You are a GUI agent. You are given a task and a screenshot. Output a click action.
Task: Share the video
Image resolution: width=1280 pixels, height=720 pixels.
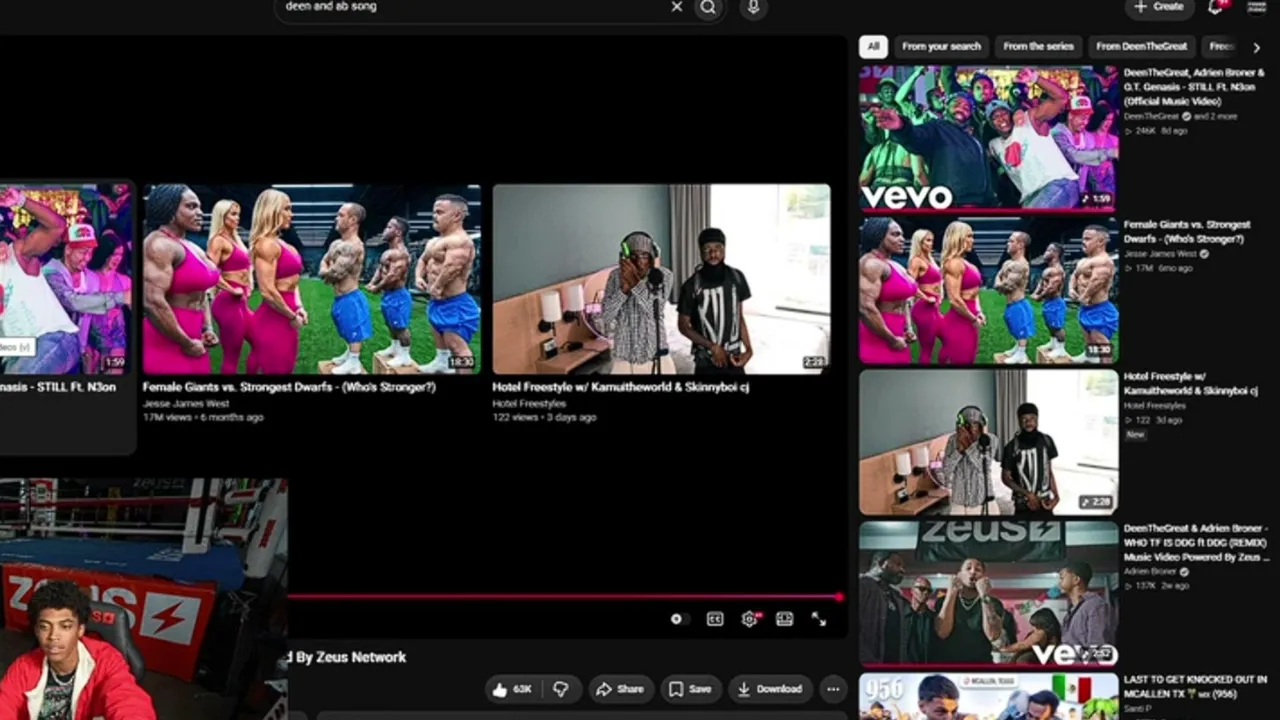(620, 689)
